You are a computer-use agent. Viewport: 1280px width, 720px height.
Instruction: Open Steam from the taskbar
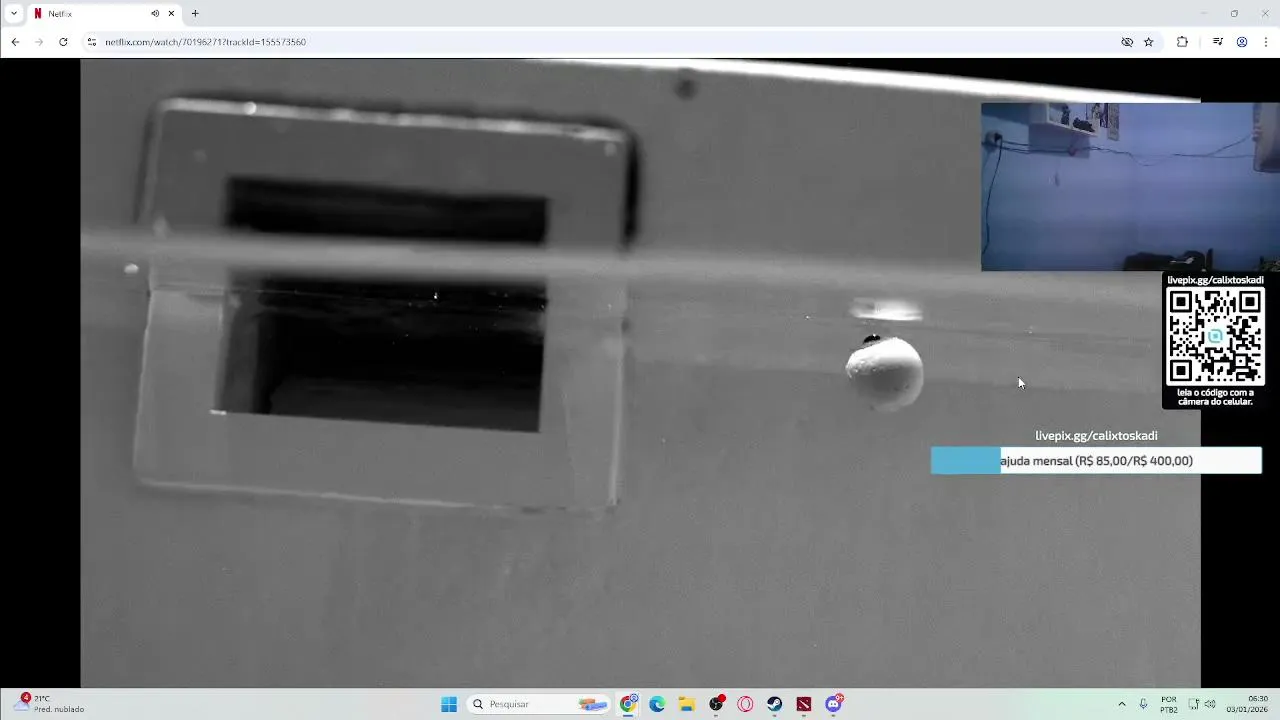coord(775,704)
